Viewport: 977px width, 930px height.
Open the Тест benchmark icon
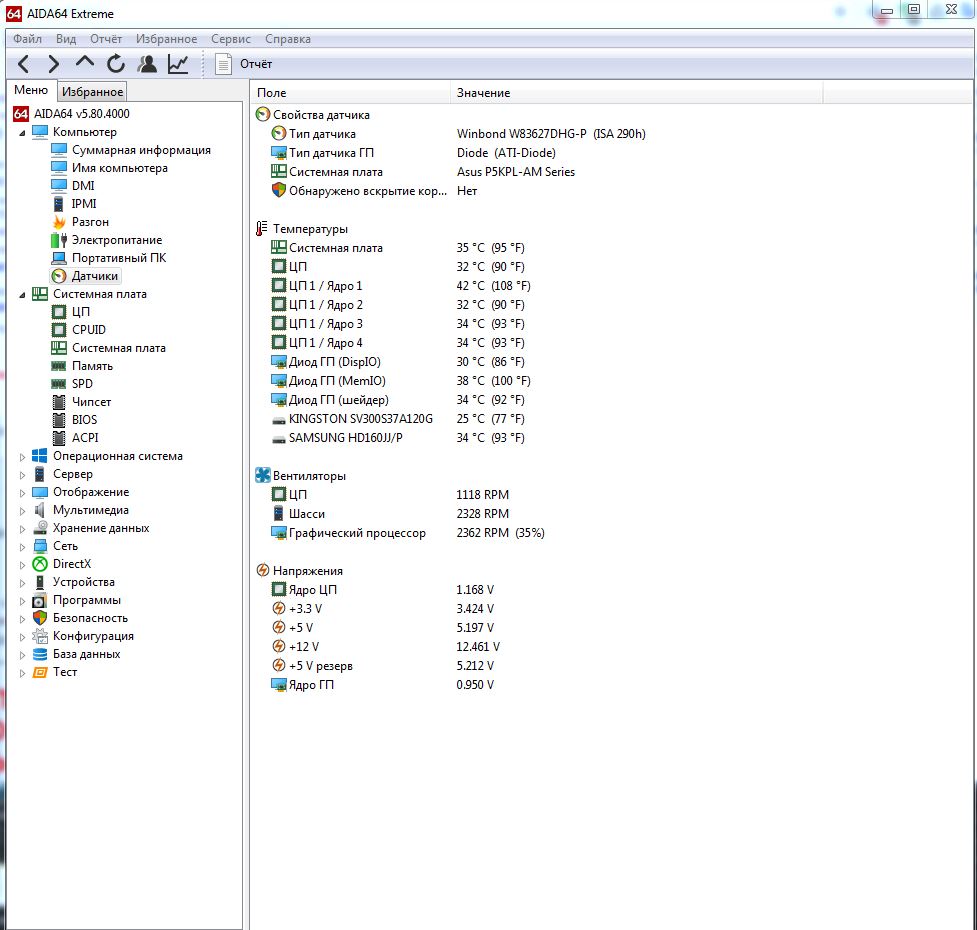40,672
